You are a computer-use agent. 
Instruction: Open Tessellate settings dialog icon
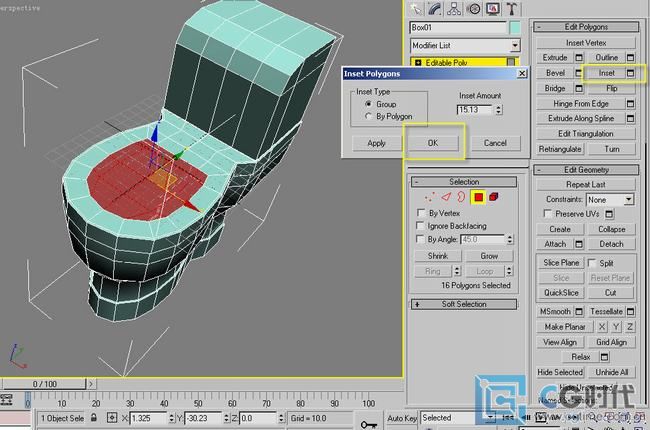[x=631, y=311]
